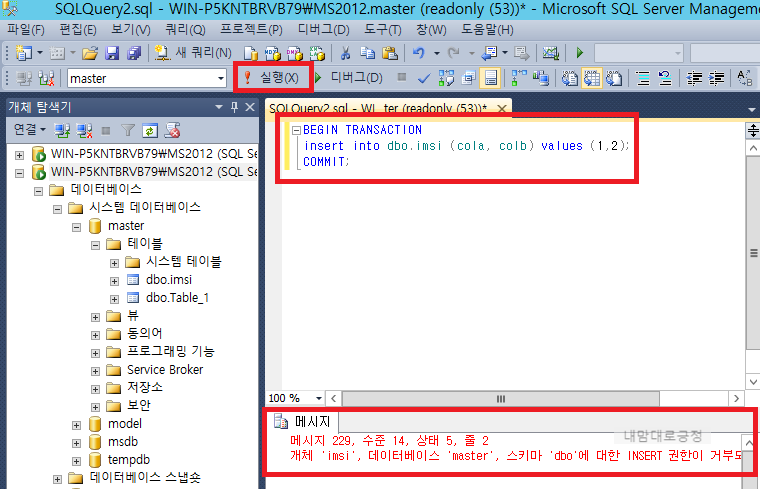Open an Analysis Services MDX query icon
This screenshot has height=489, width=760.
point(272,53)
